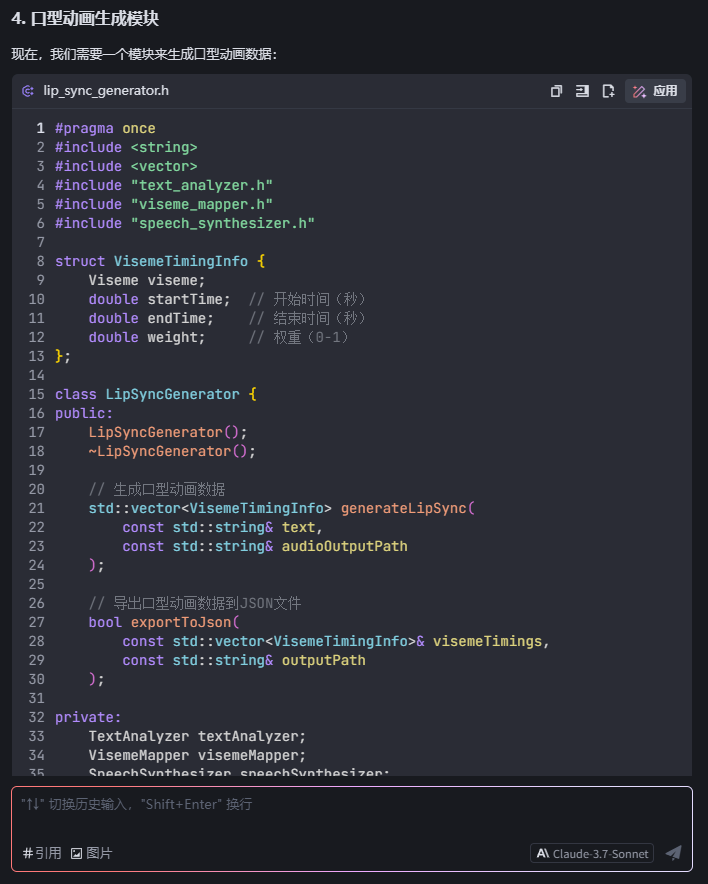The height and width of the screenshot is (884, 708).
Task: Click line number 15 in code gutter
Action: (37, 394)
